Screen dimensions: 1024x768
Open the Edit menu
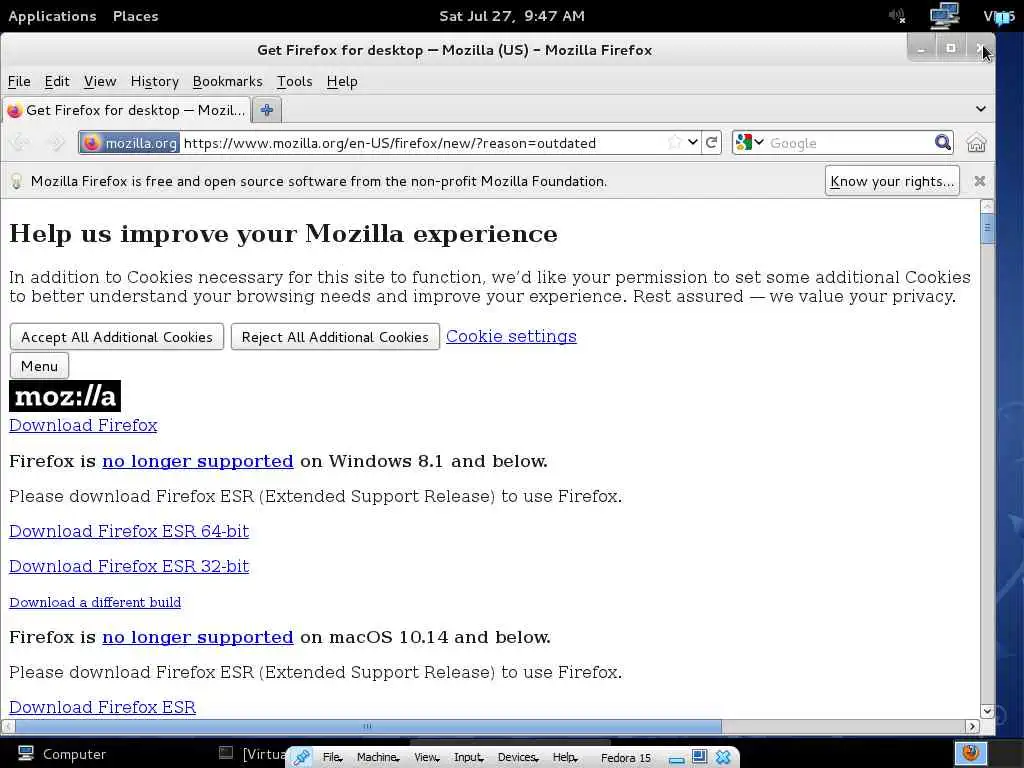click(57, 82)
